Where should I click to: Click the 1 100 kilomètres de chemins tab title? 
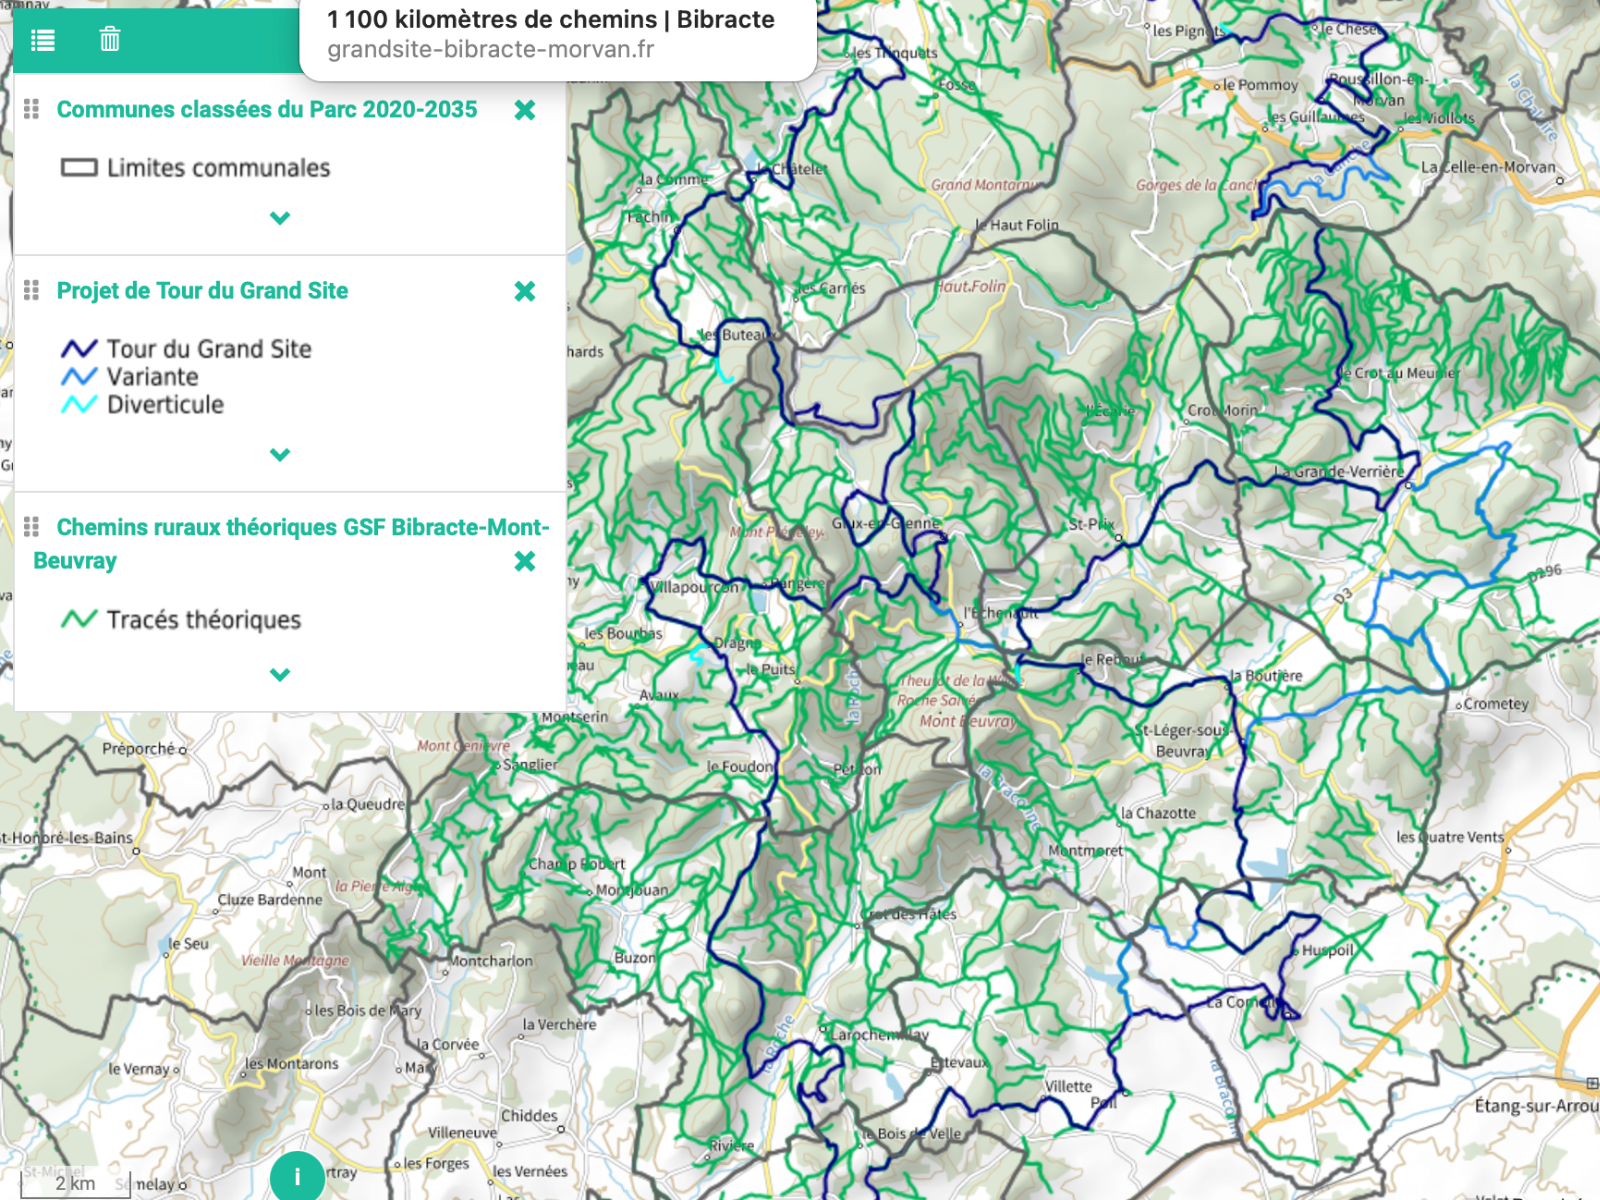tap(551, 19)
